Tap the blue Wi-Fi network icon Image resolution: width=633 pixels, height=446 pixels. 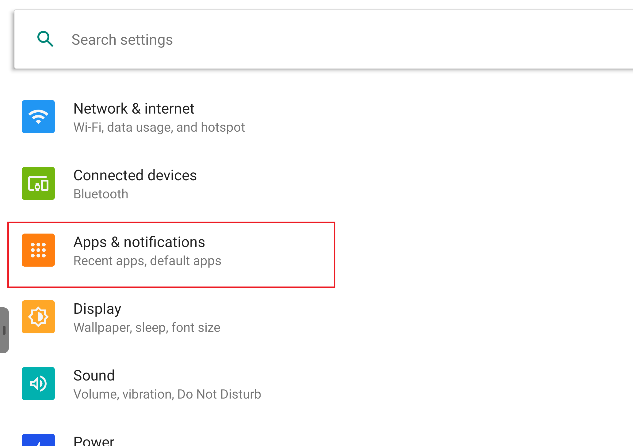tap(38, 117)
